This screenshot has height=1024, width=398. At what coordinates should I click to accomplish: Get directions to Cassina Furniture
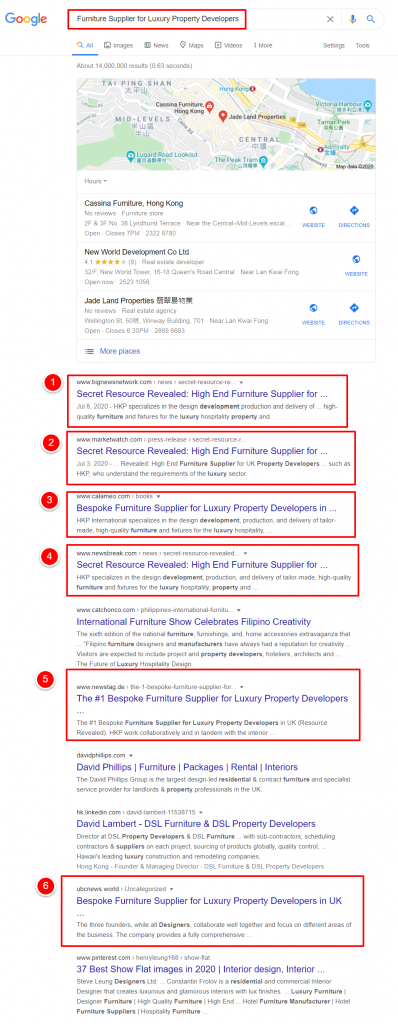(354, 210)
